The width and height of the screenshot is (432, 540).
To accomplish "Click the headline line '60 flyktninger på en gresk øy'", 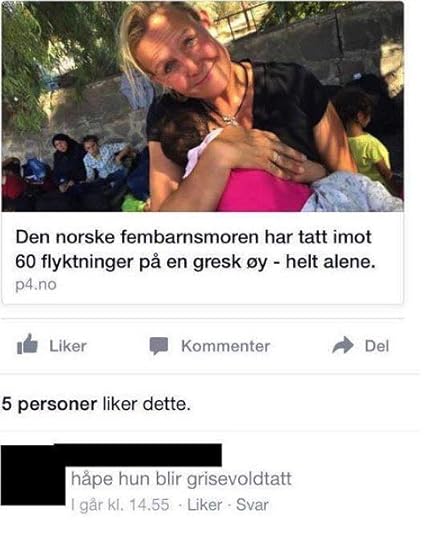I will pos(141,262).
